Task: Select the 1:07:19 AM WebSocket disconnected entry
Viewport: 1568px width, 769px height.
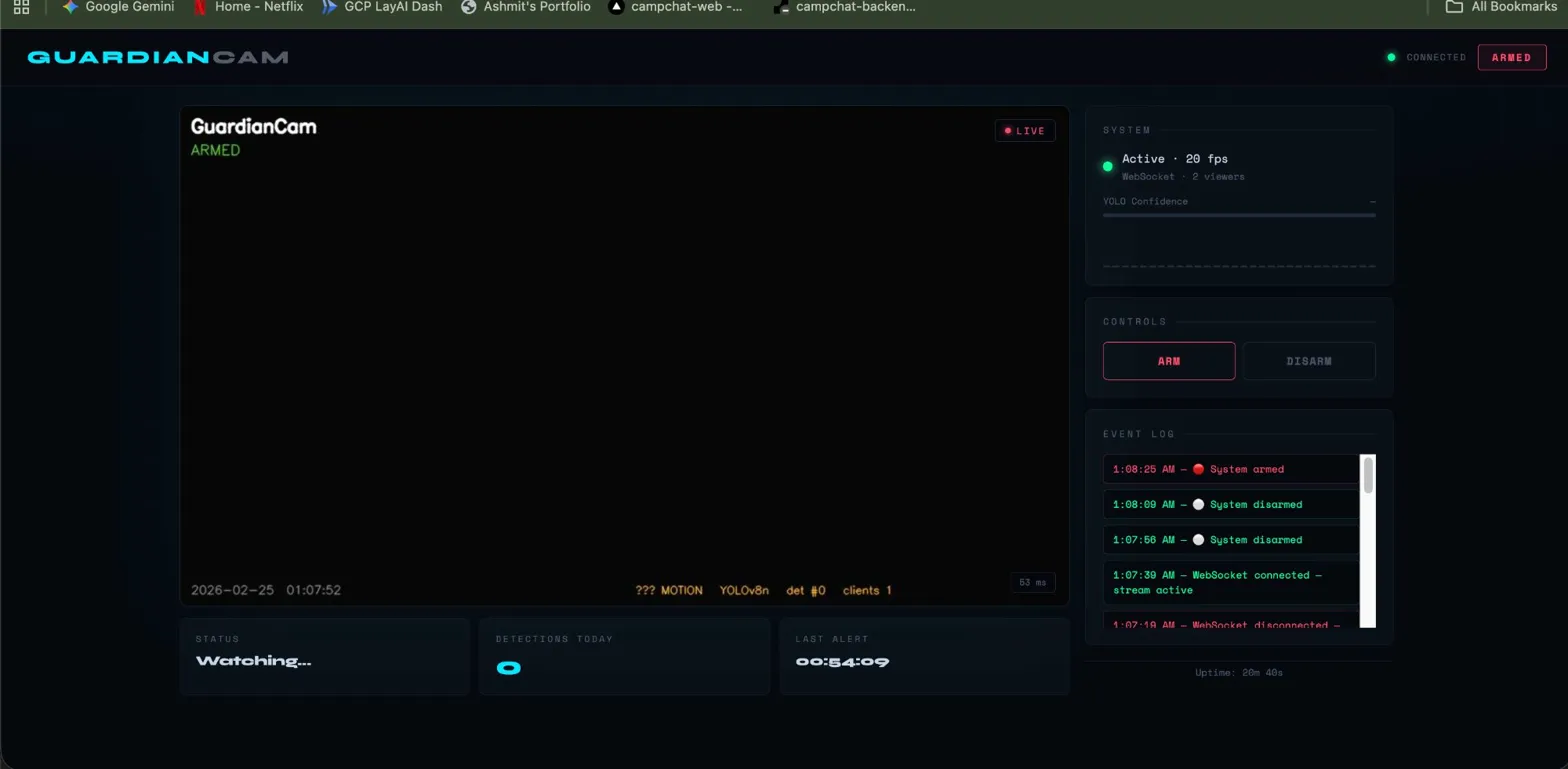Action: click(x=1231, y=621)
